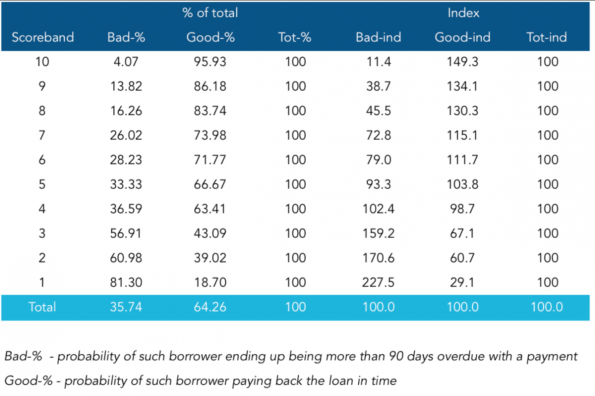
Task: Click the Tot-ind column header
Action: 547,37
